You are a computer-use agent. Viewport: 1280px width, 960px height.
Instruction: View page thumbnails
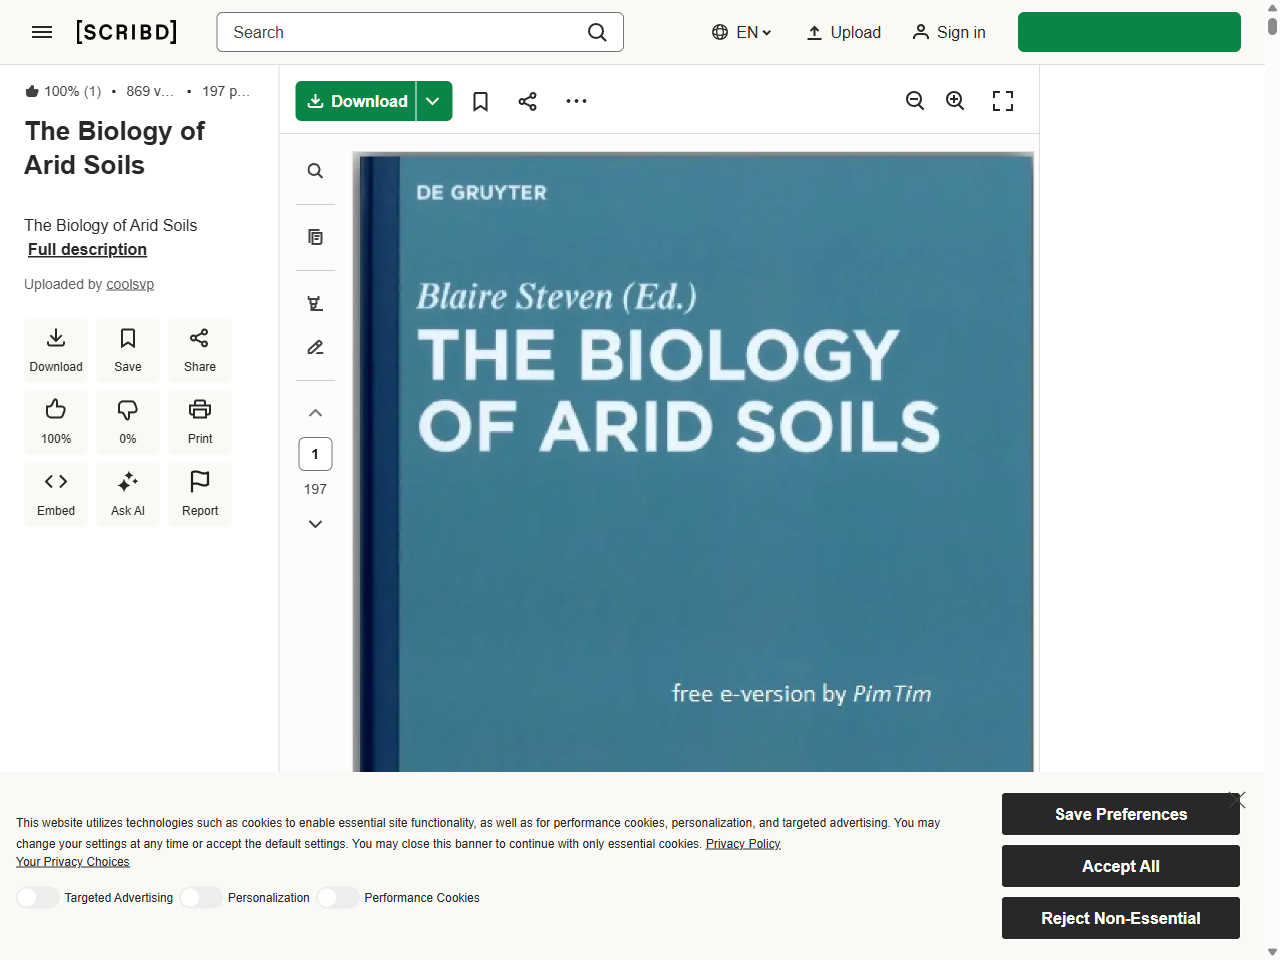pos(315,237)
